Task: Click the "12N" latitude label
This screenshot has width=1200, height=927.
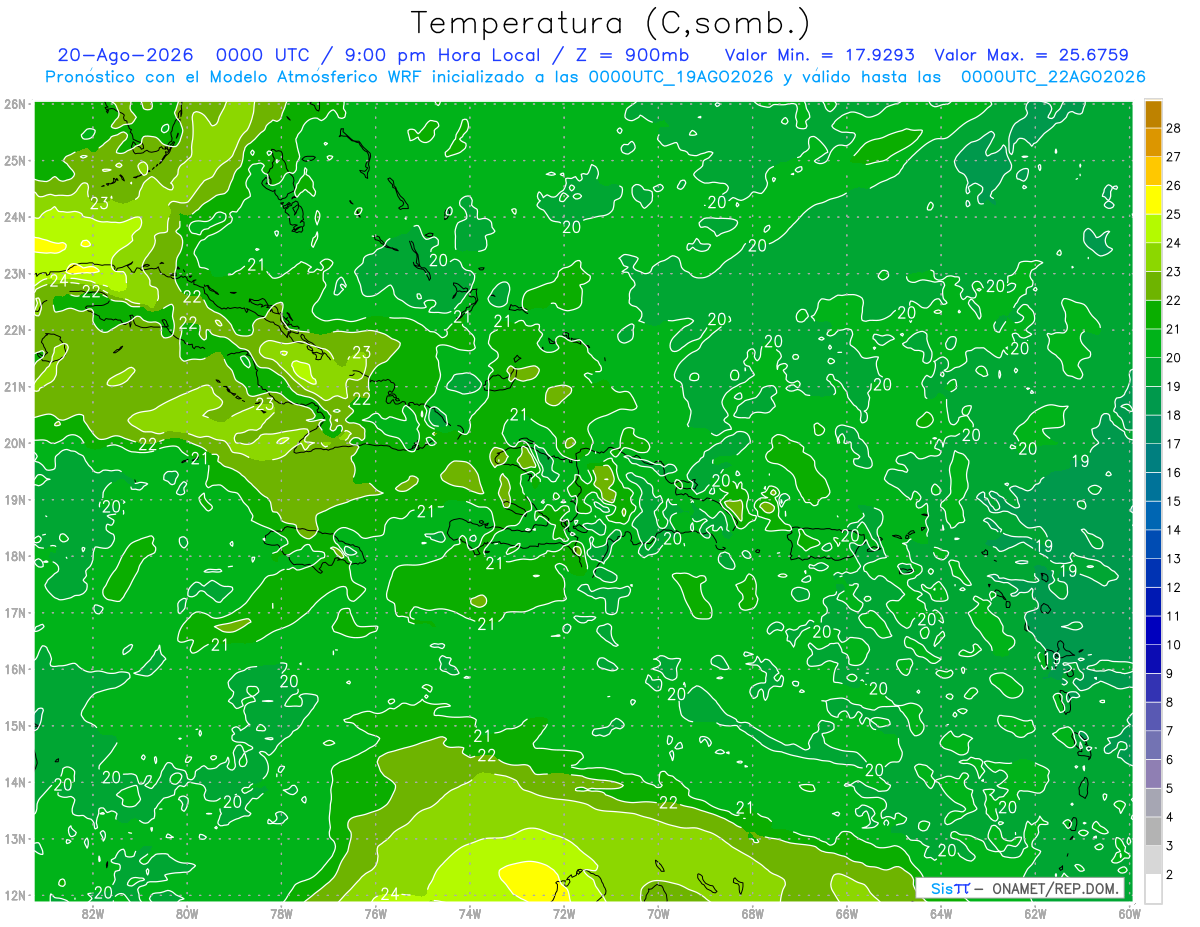Action: click(x=15, y=895)
